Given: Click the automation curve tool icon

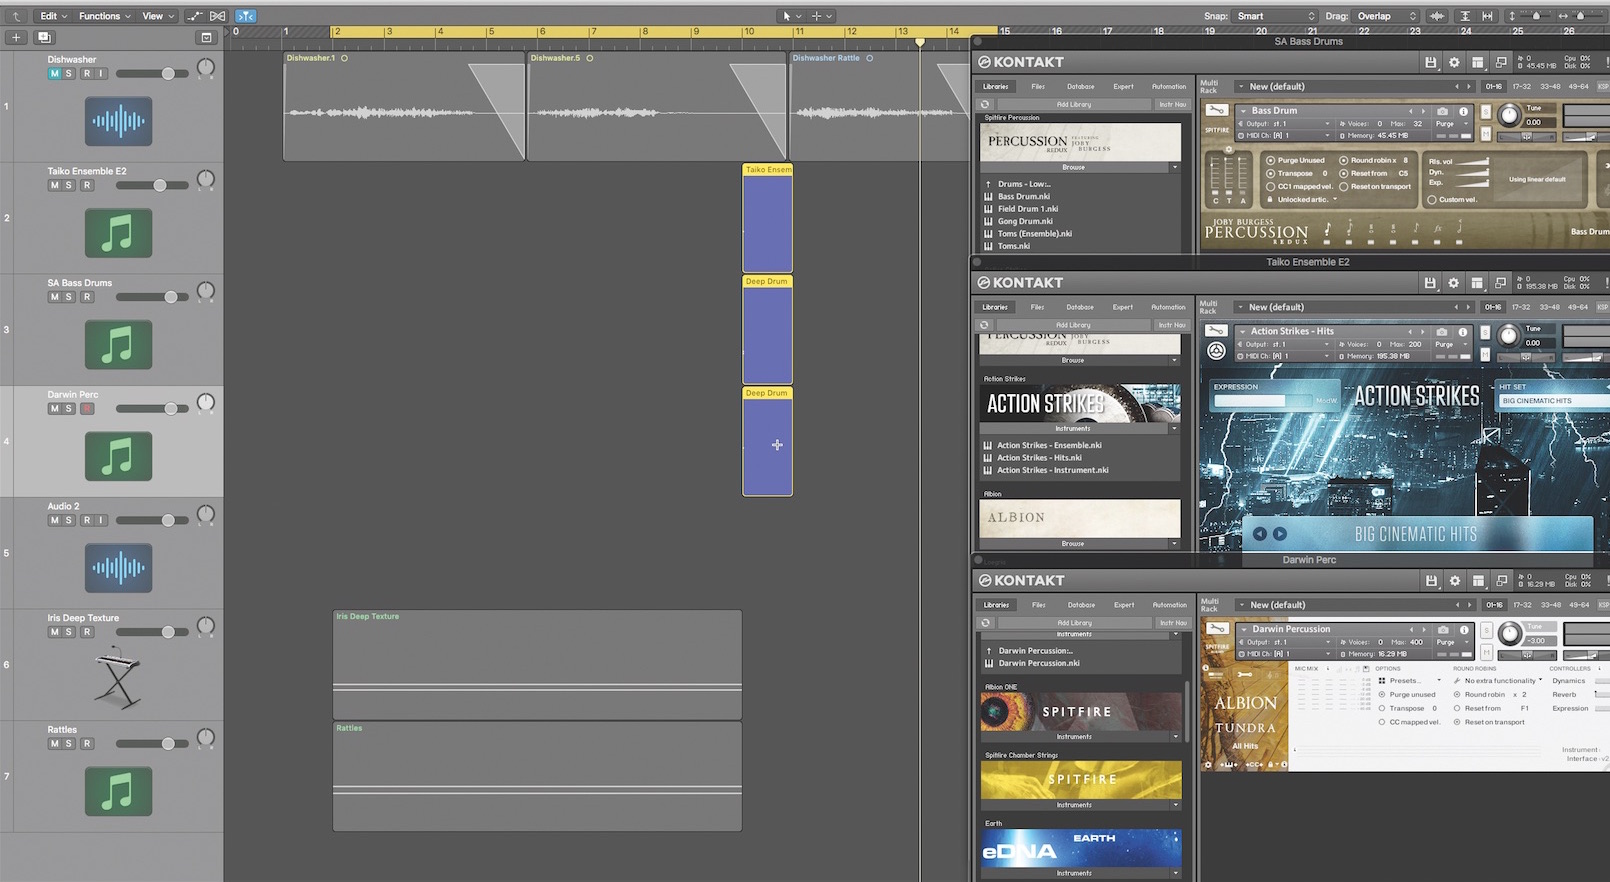Looking at the screenshot, I should tap(194, 16).
